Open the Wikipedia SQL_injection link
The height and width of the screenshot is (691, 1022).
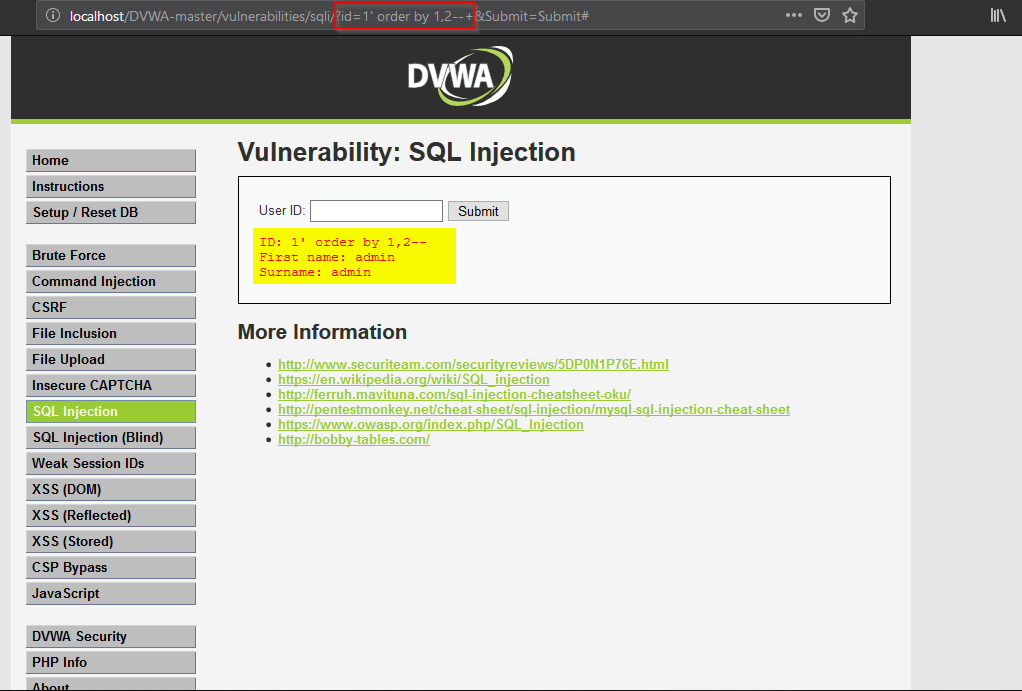coord(414,379)
